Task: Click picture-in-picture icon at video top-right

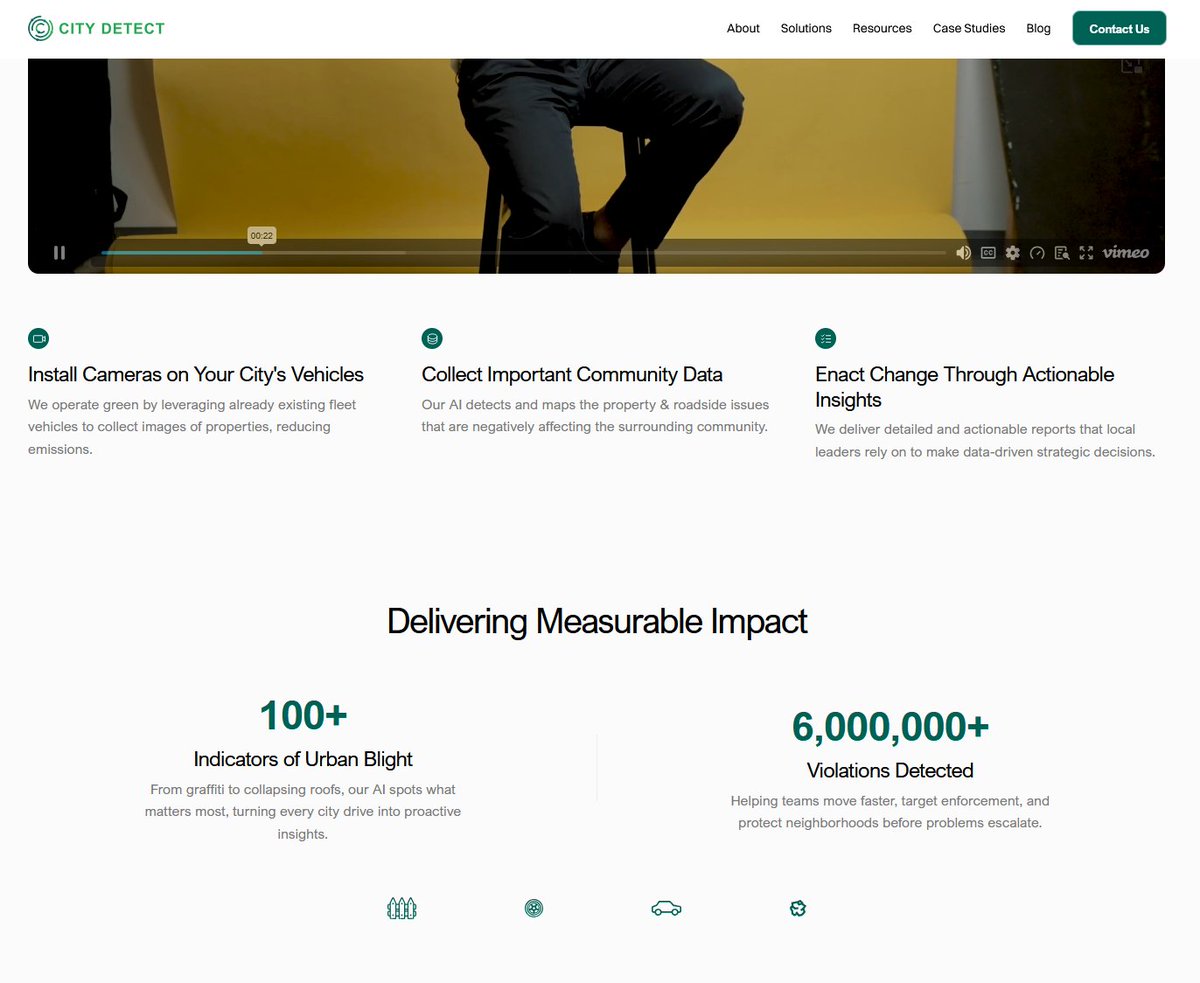Action: pos(1131,65)
